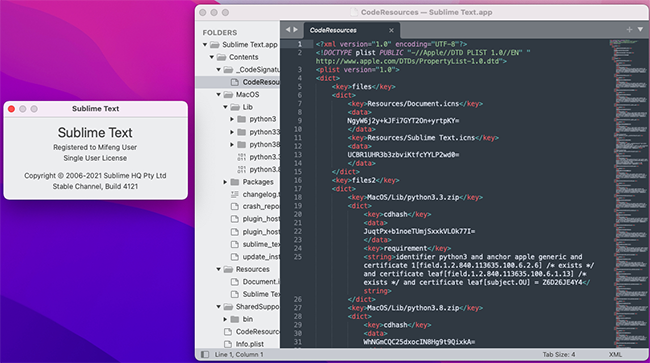Click 'Registered to Mifeng User' text

(x=95, y=147)
